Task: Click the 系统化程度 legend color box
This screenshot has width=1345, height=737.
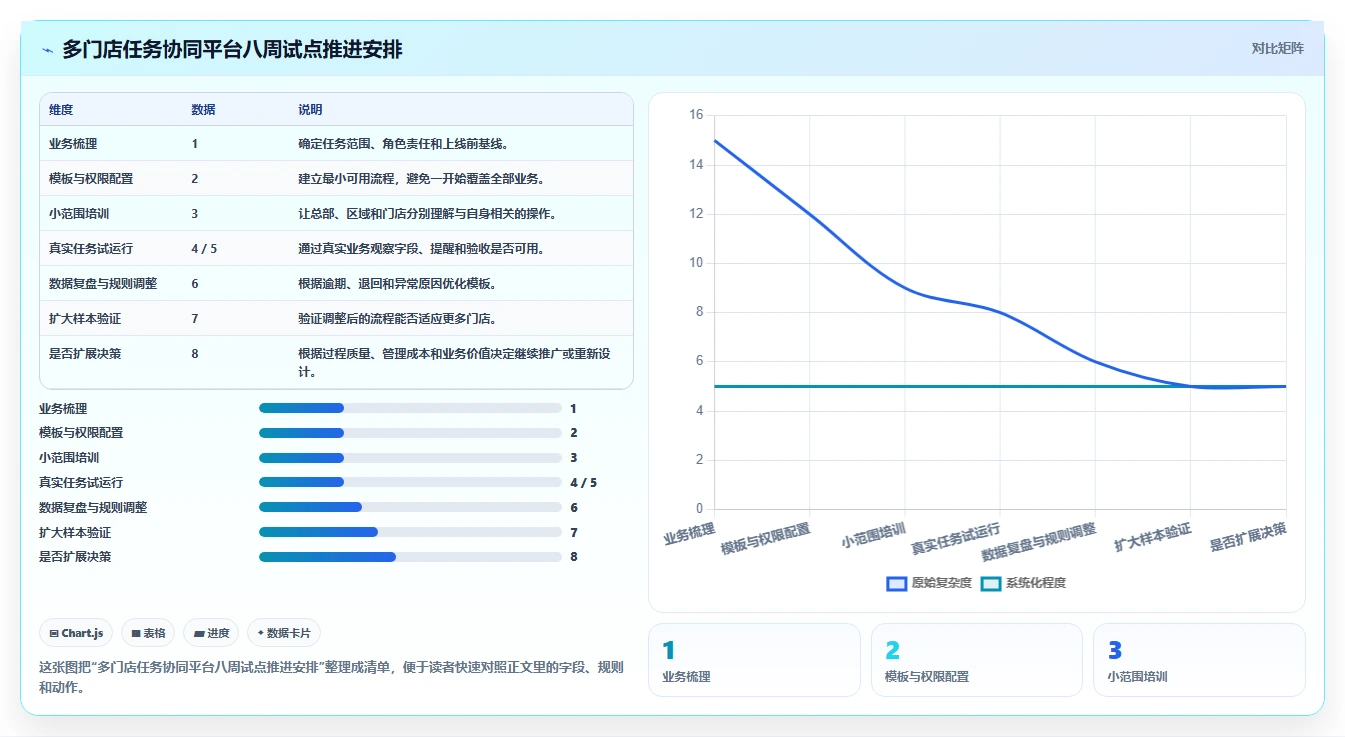Action: pyautogui.click(x=991, y=583)
